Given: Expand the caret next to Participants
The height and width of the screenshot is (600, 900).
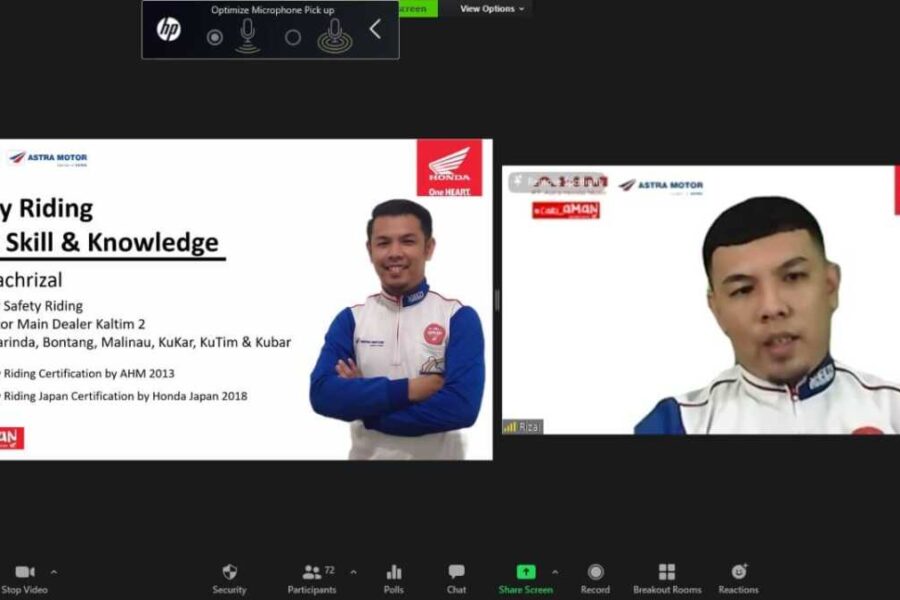Looking at the screenshot, I should pos(353,572).
